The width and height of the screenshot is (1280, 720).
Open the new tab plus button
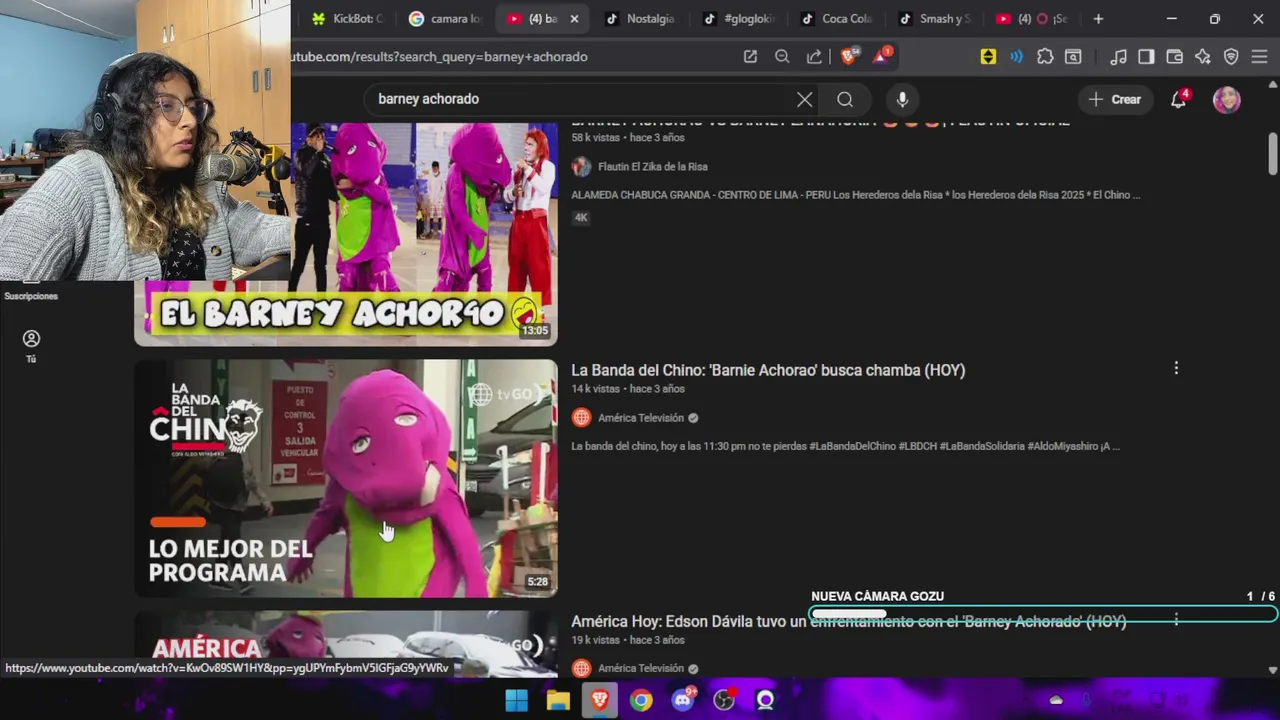tap(1098, 19)
